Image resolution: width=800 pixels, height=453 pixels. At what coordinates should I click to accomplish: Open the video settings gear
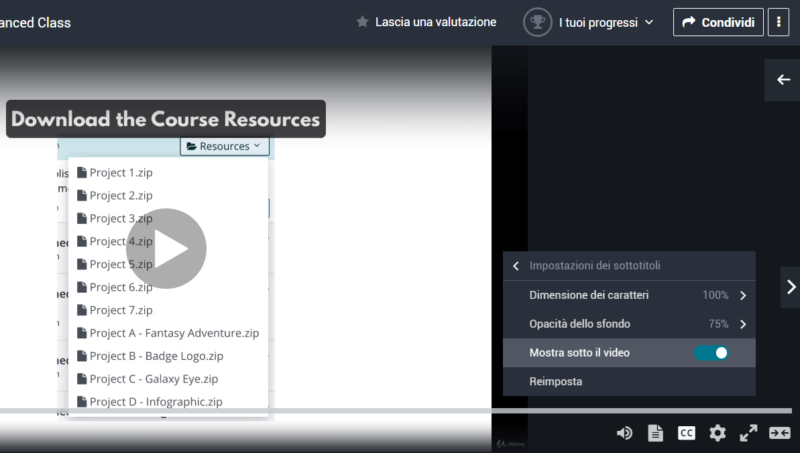717,433
